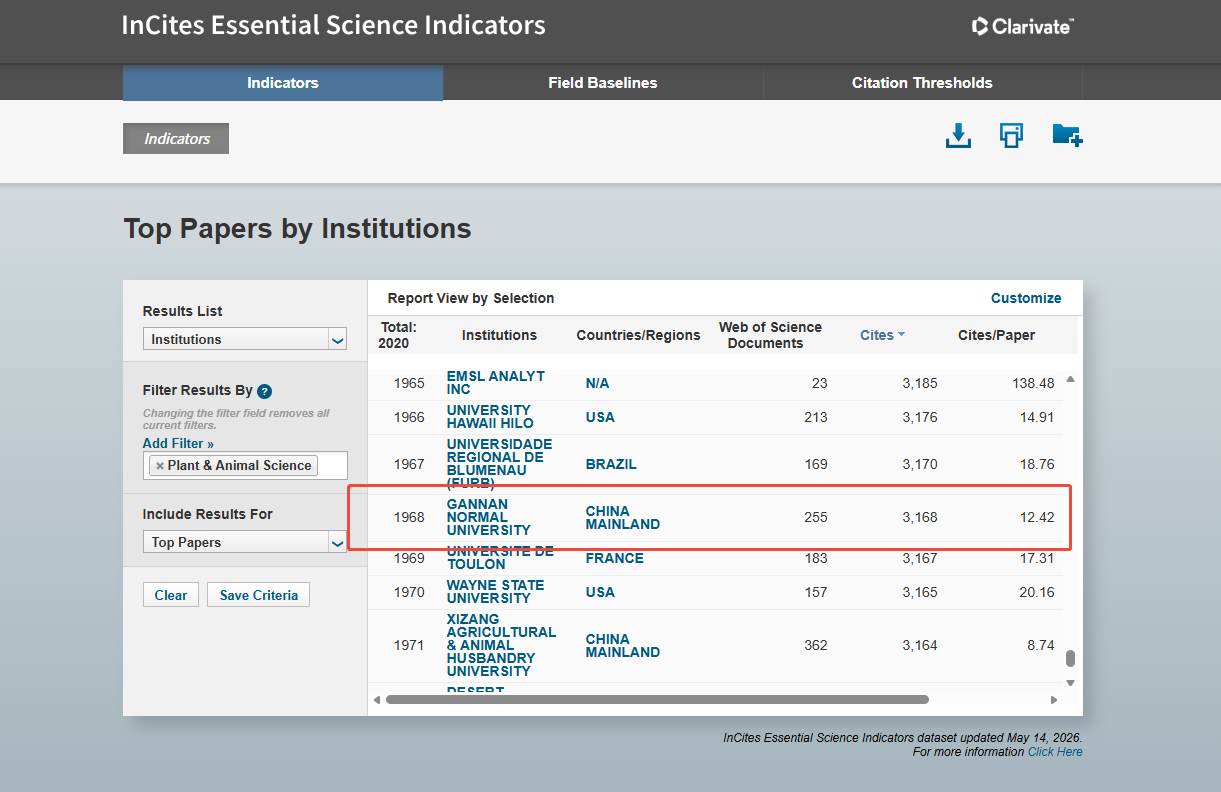Click the print report icon
The image size is (1221, 792).
pos(1011,136)
